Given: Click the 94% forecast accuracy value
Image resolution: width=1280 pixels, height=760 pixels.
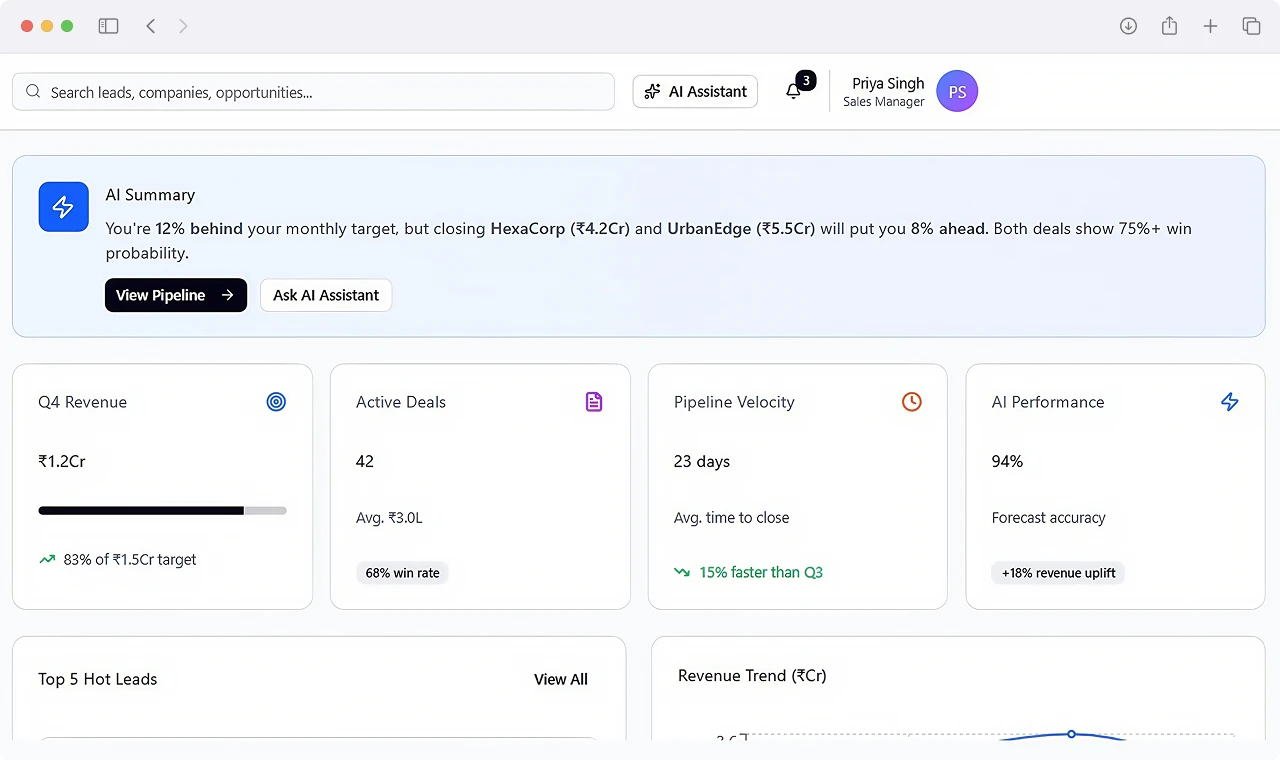Looking at the screenshot, I should [1007, 461].
